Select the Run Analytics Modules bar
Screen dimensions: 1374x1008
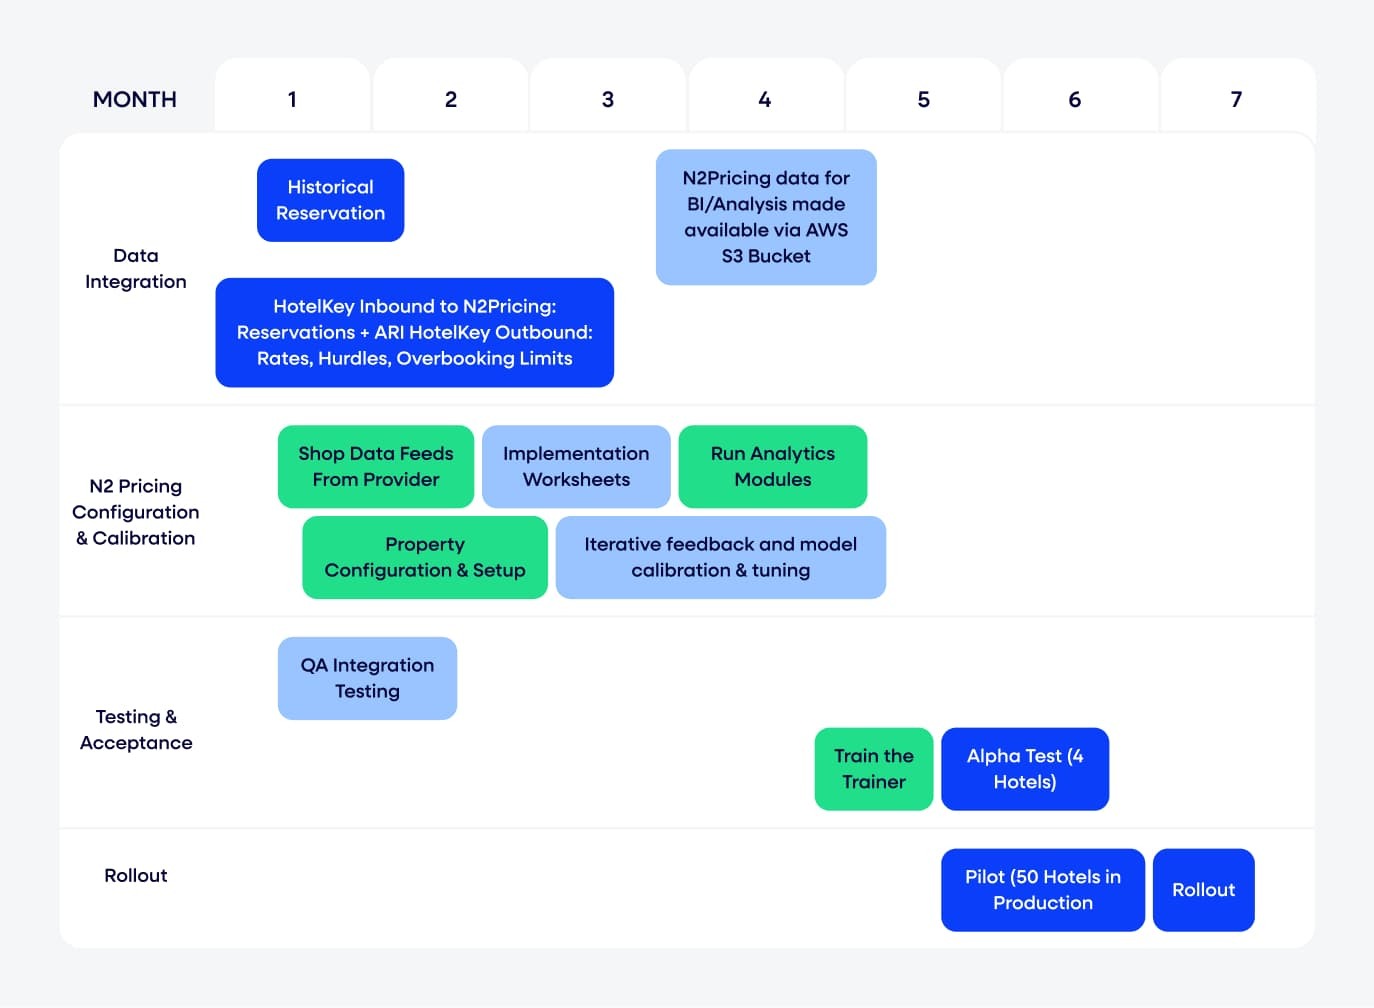point(772,466)
